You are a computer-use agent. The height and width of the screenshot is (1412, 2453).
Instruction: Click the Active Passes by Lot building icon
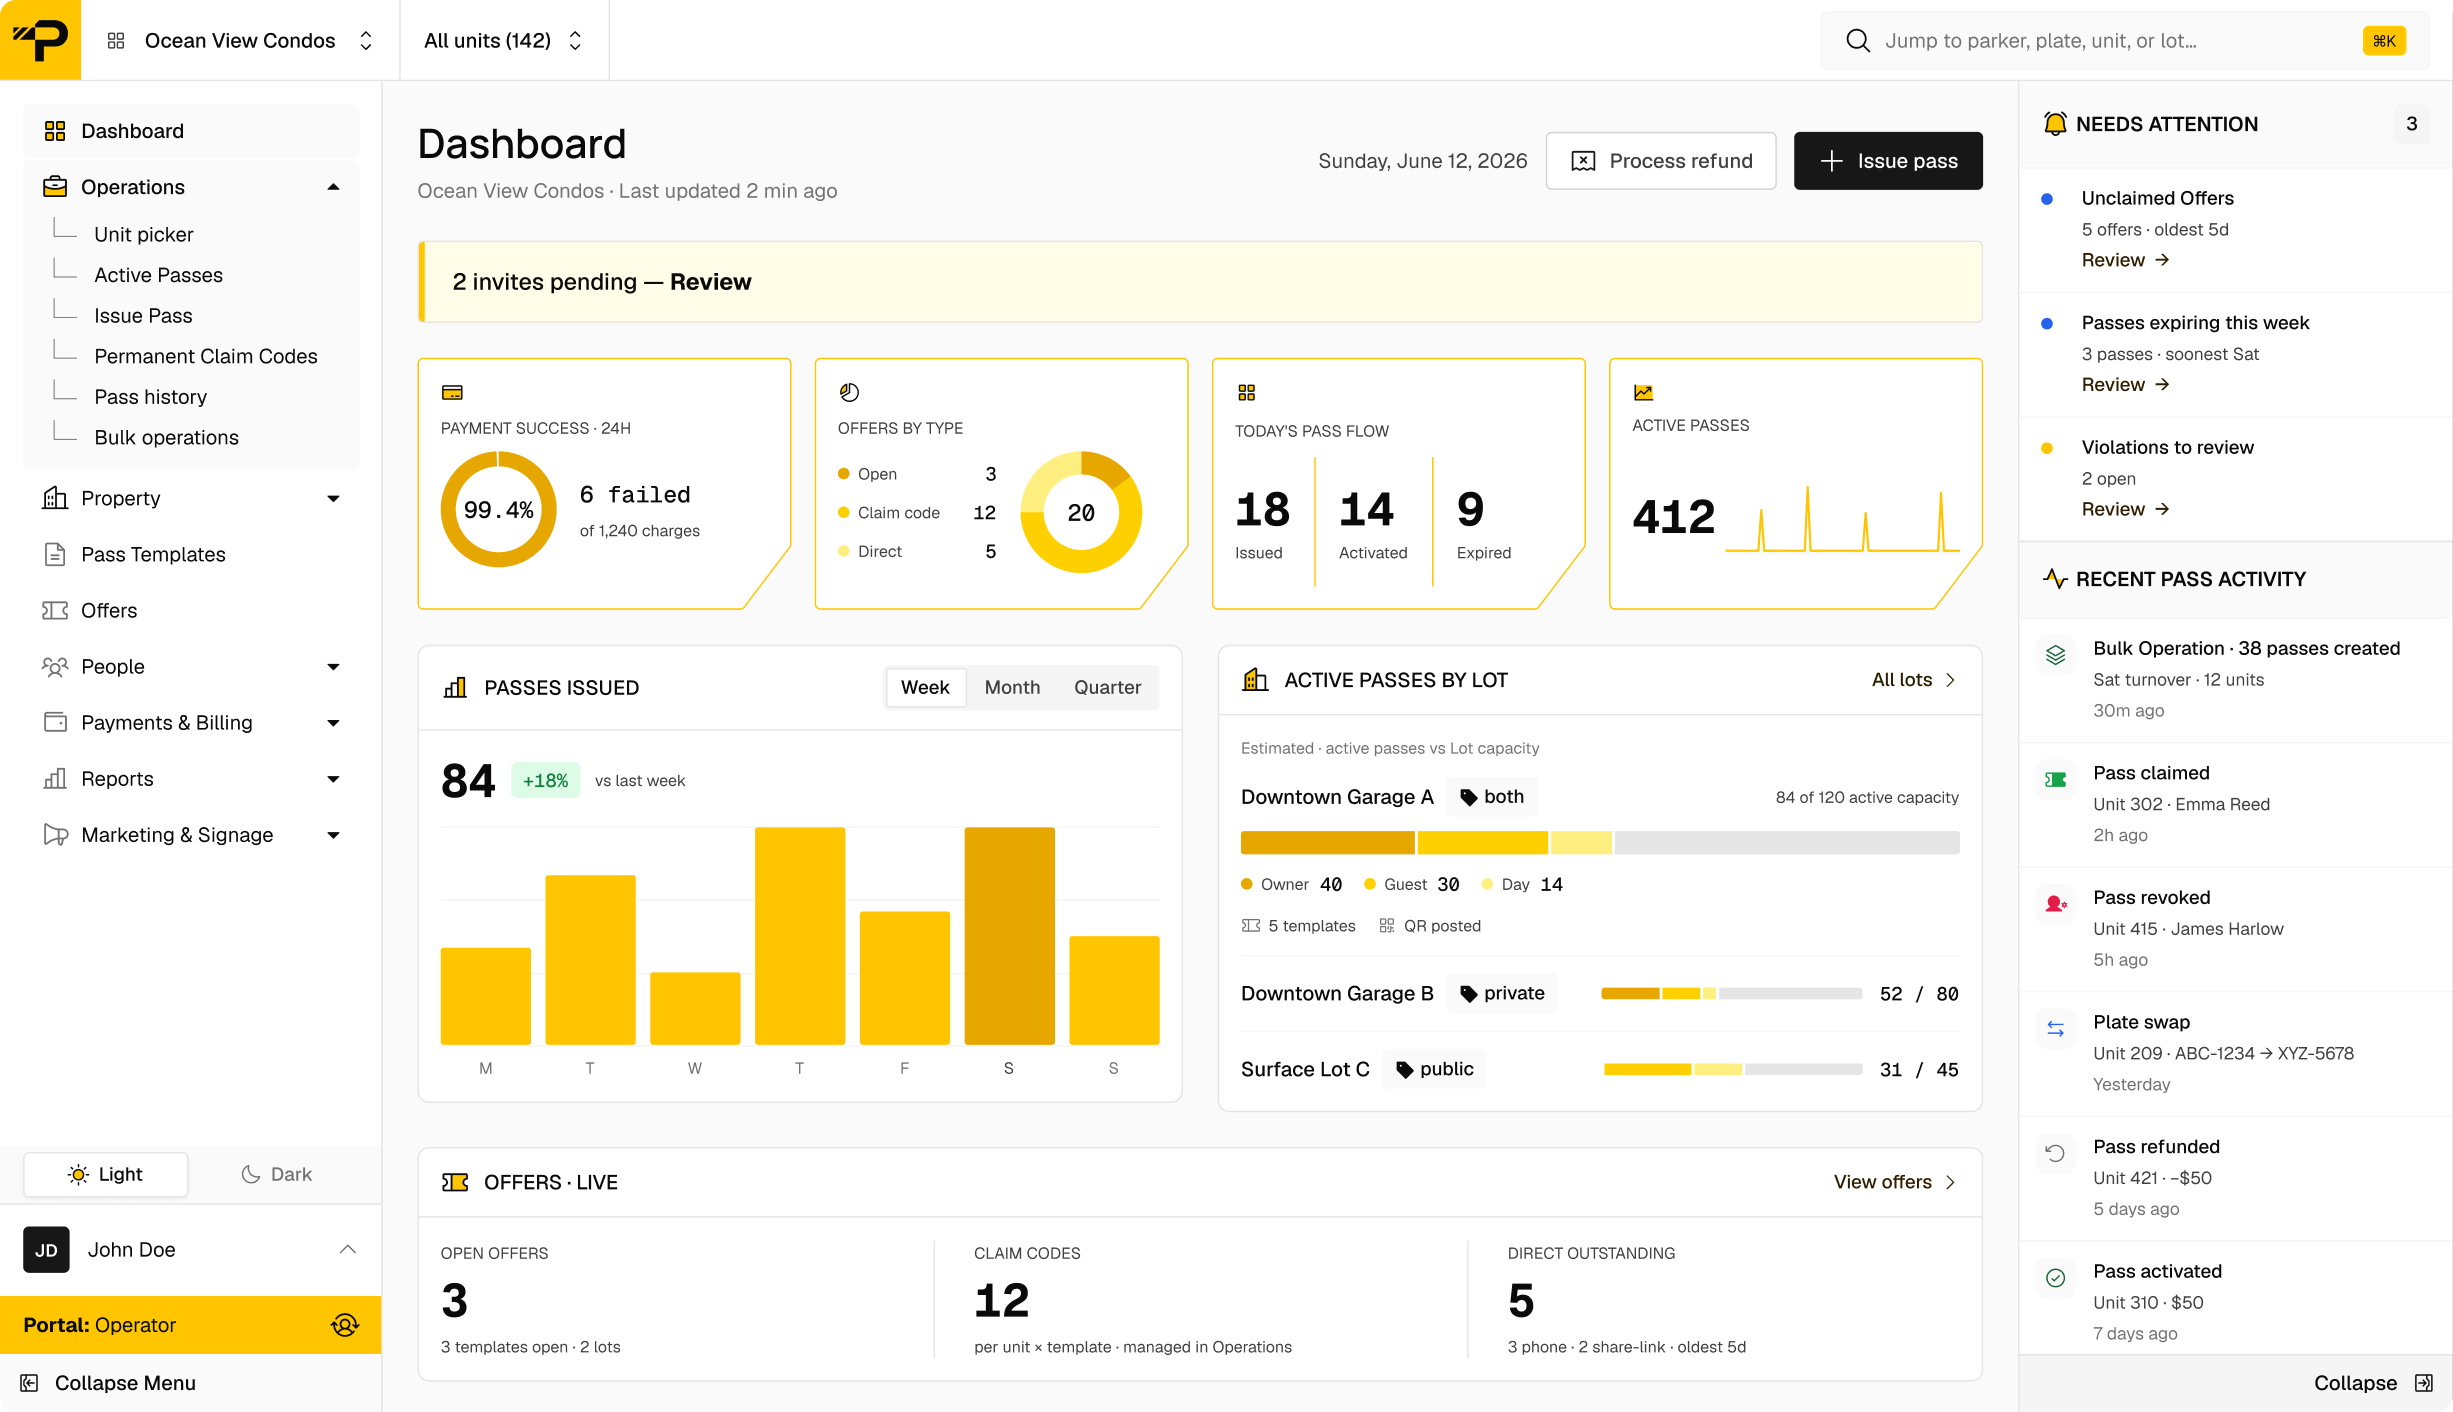coord(1255,680)
